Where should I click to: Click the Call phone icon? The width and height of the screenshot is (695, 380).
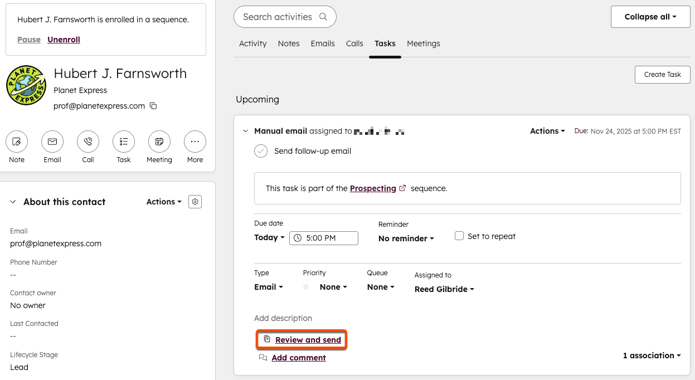(88, 141)
